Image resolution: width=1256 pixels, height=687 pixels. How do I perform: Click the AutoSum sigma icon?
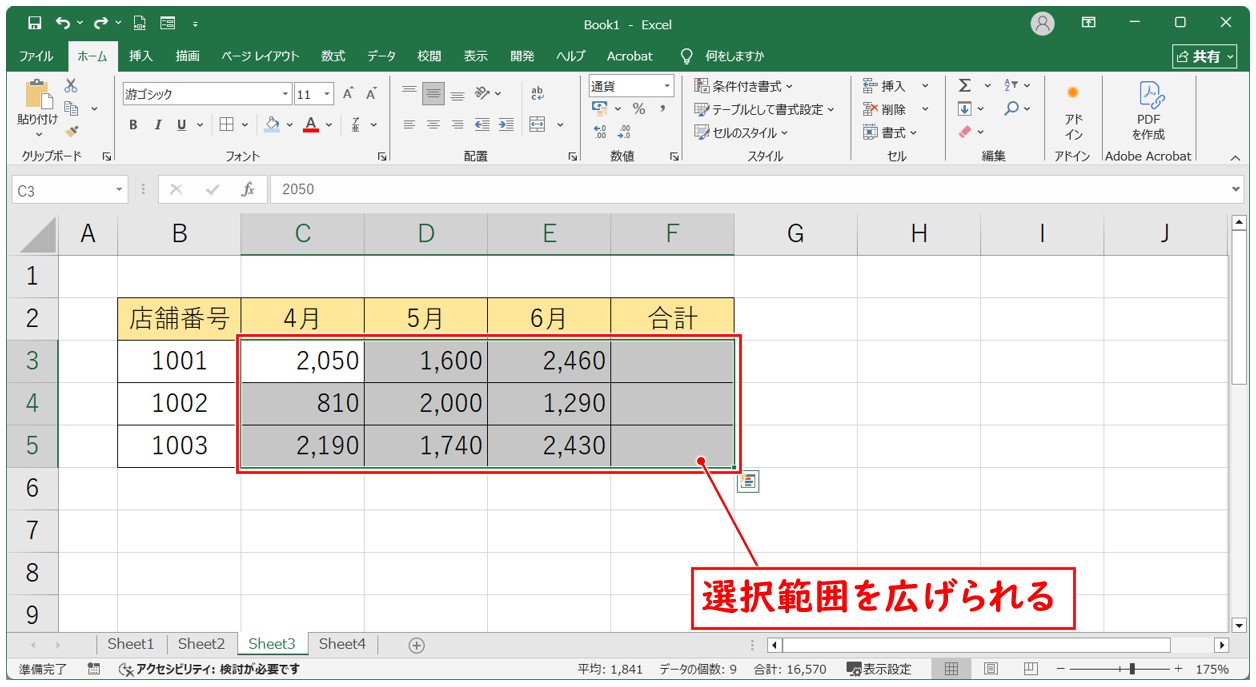(965, 86)
